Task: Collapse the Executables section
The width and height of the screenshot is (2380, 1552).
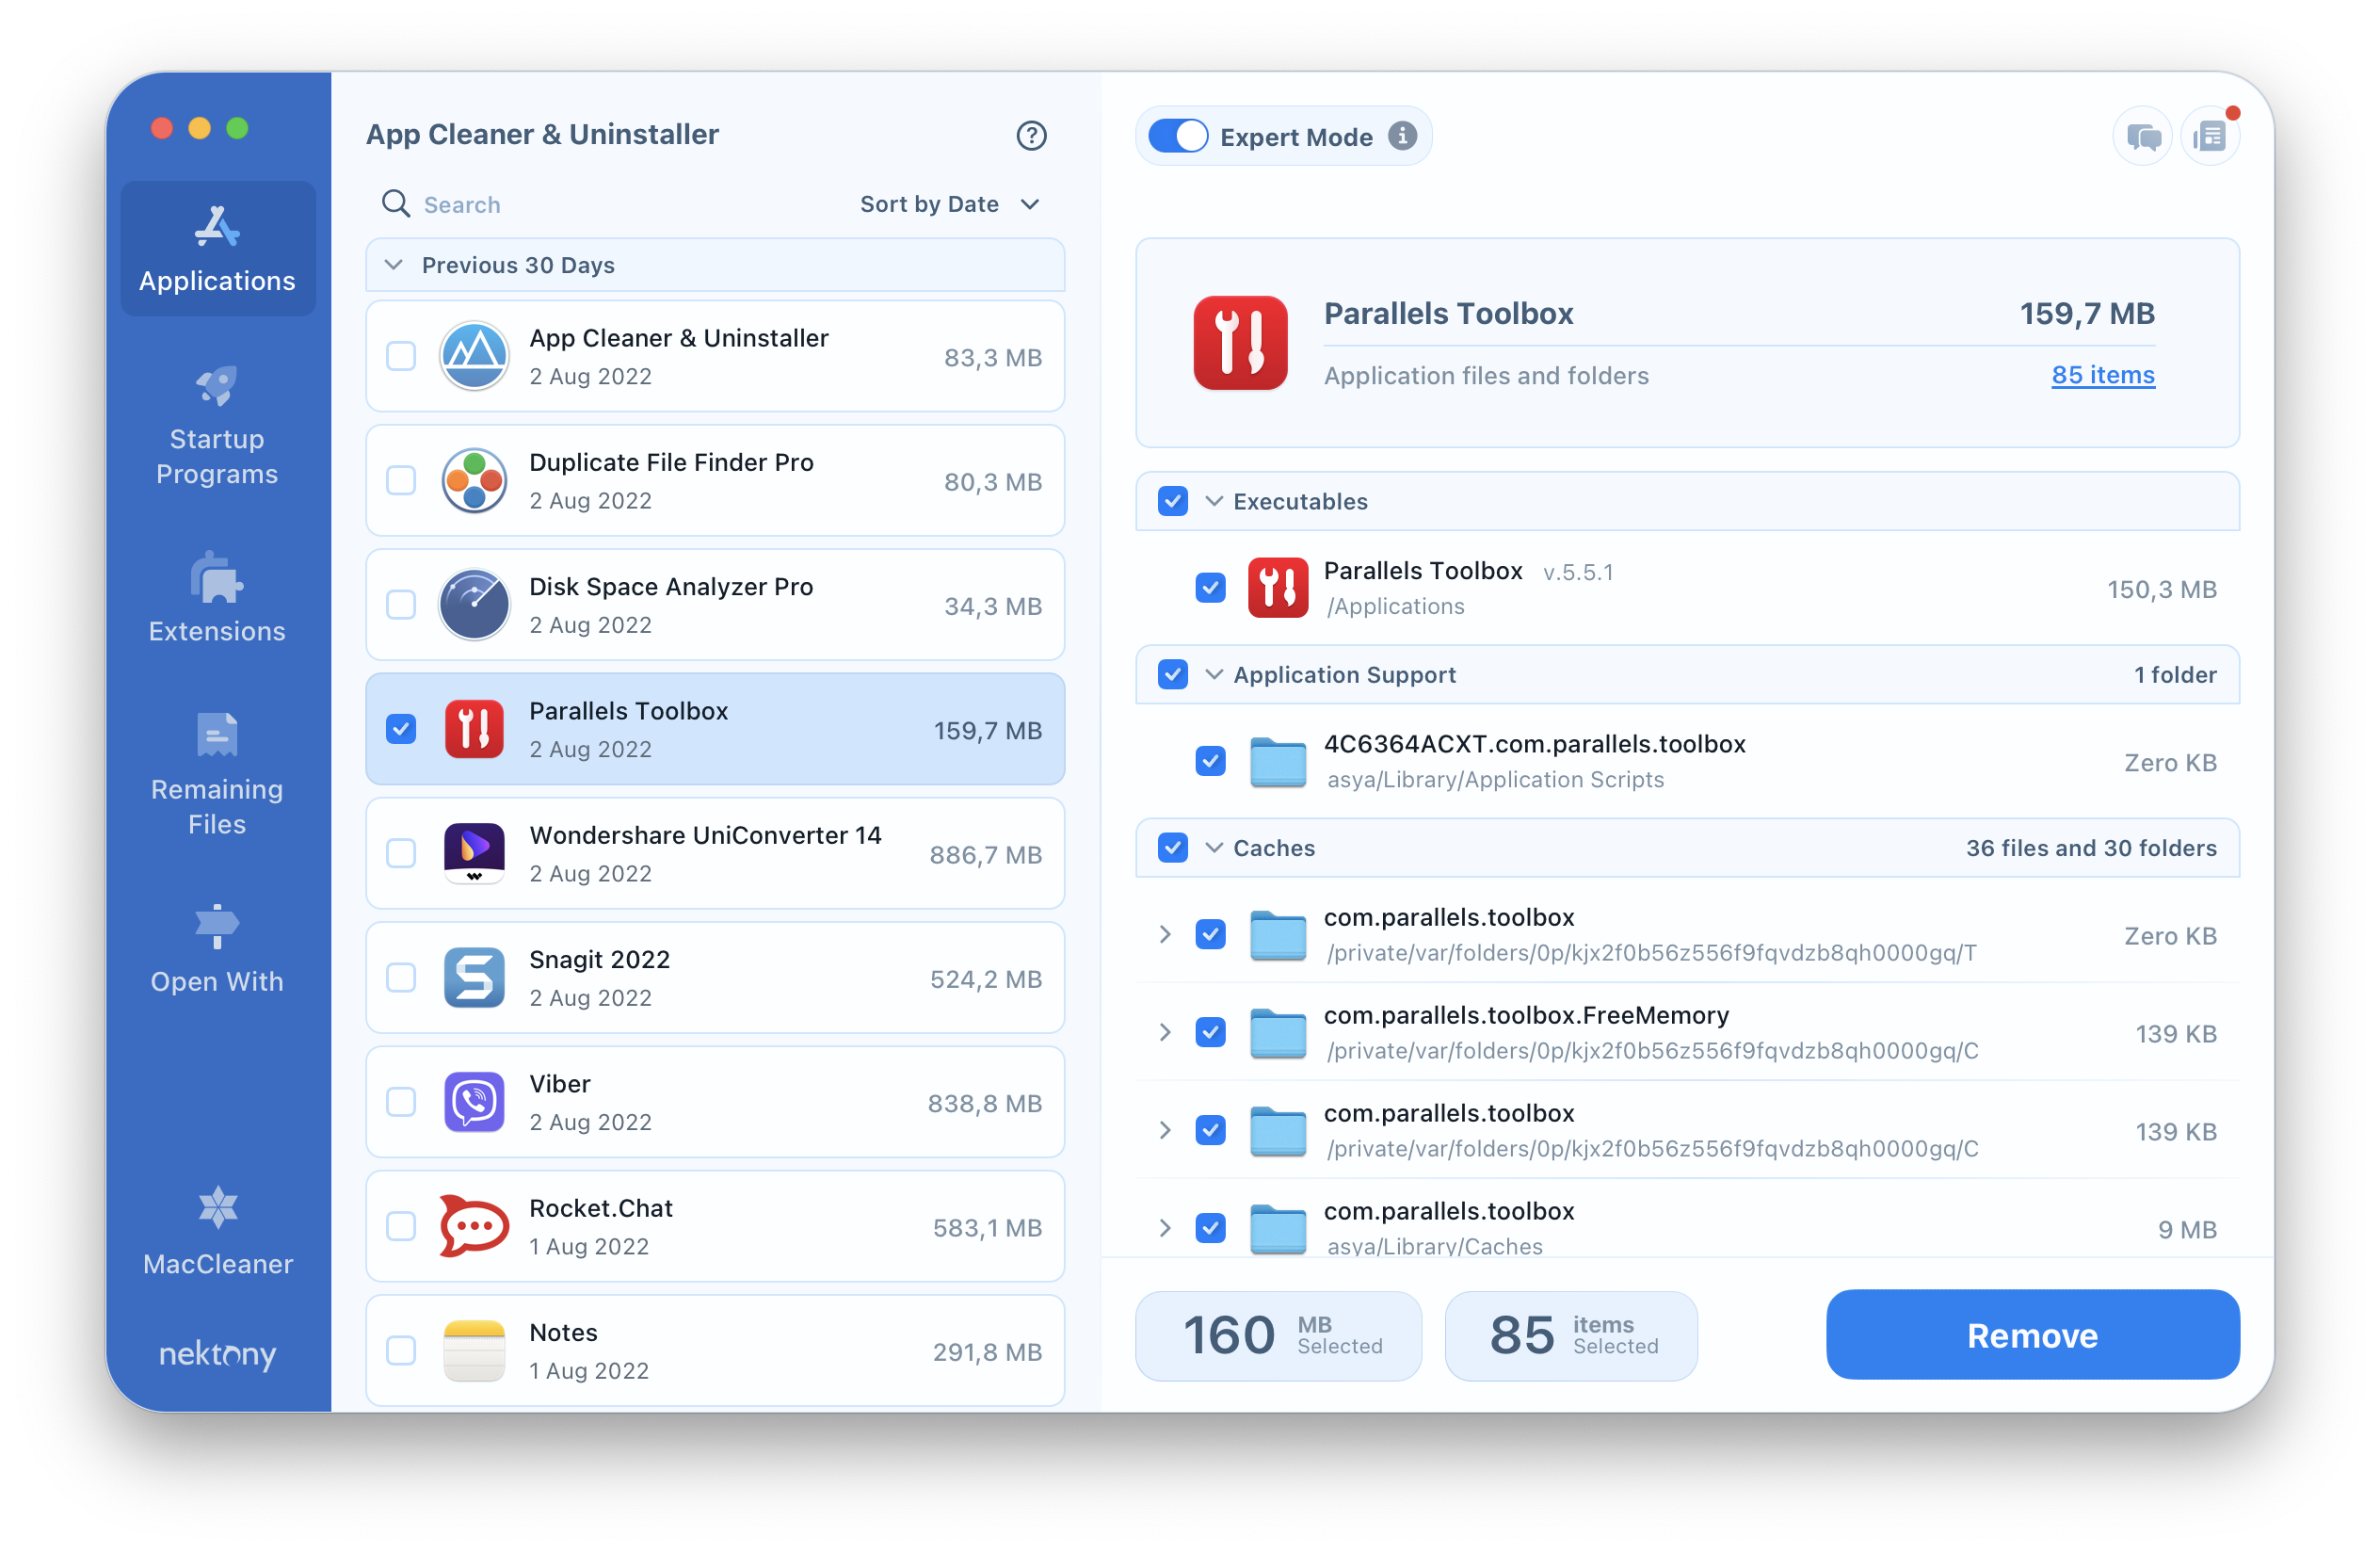Action: point(1214,502)
